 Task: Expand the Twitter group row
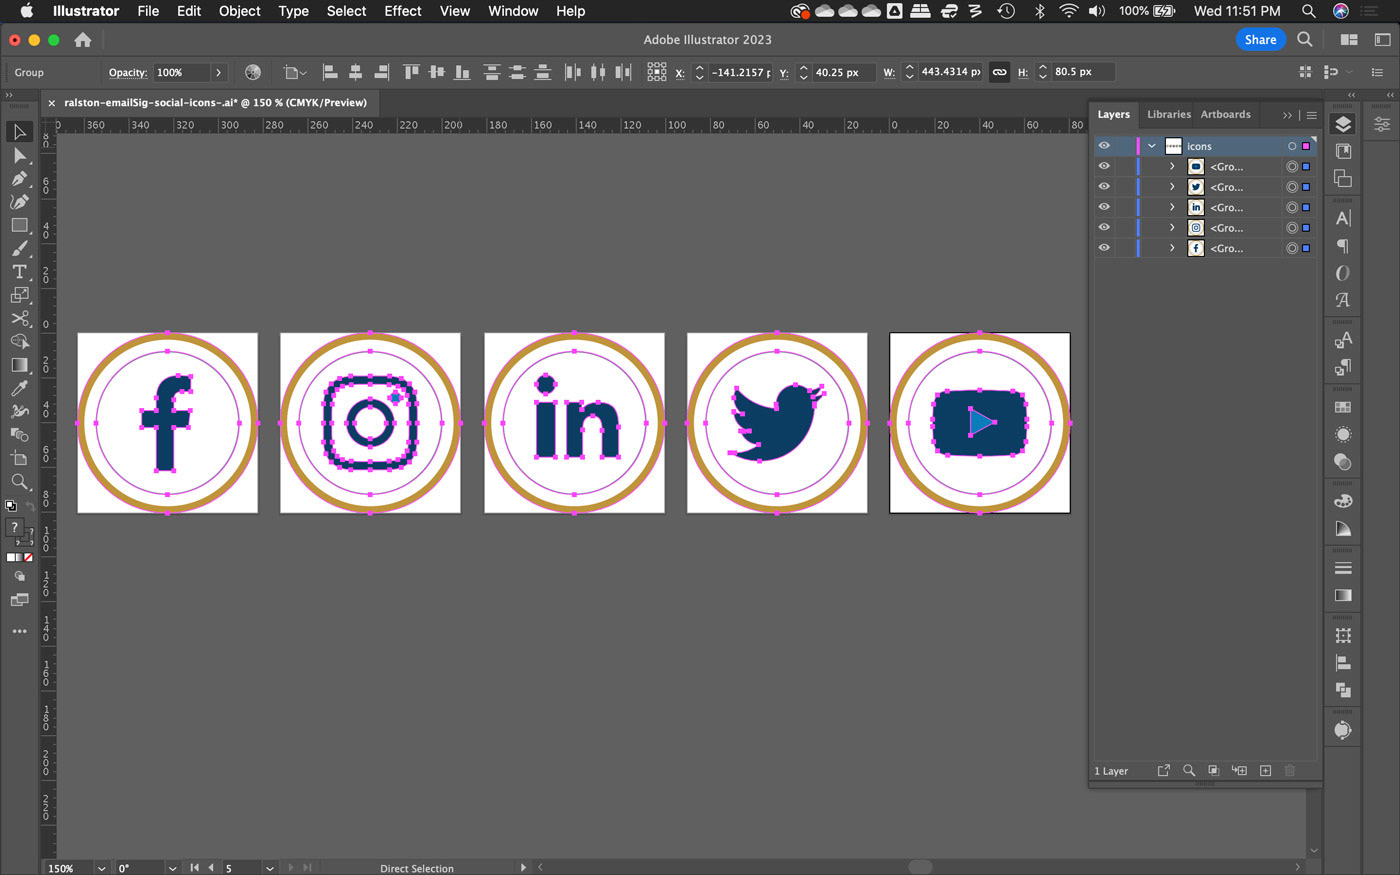coord(1172,187)
